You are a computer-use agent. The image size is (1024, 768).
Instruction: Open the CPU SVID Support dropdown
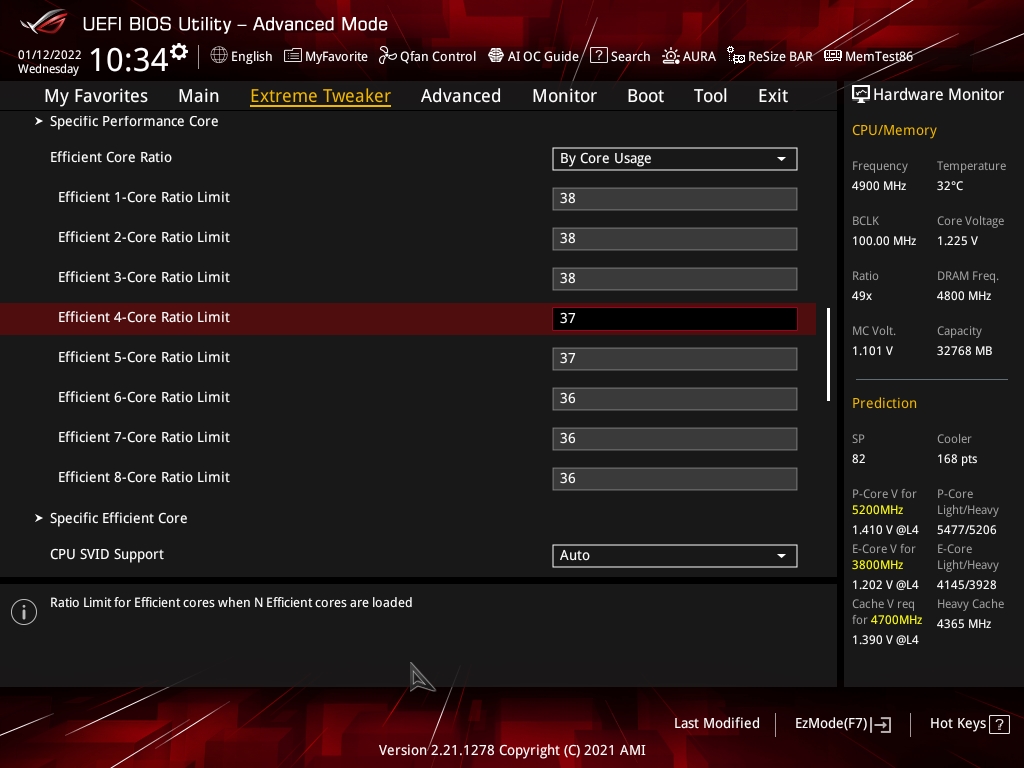[674, 555]
